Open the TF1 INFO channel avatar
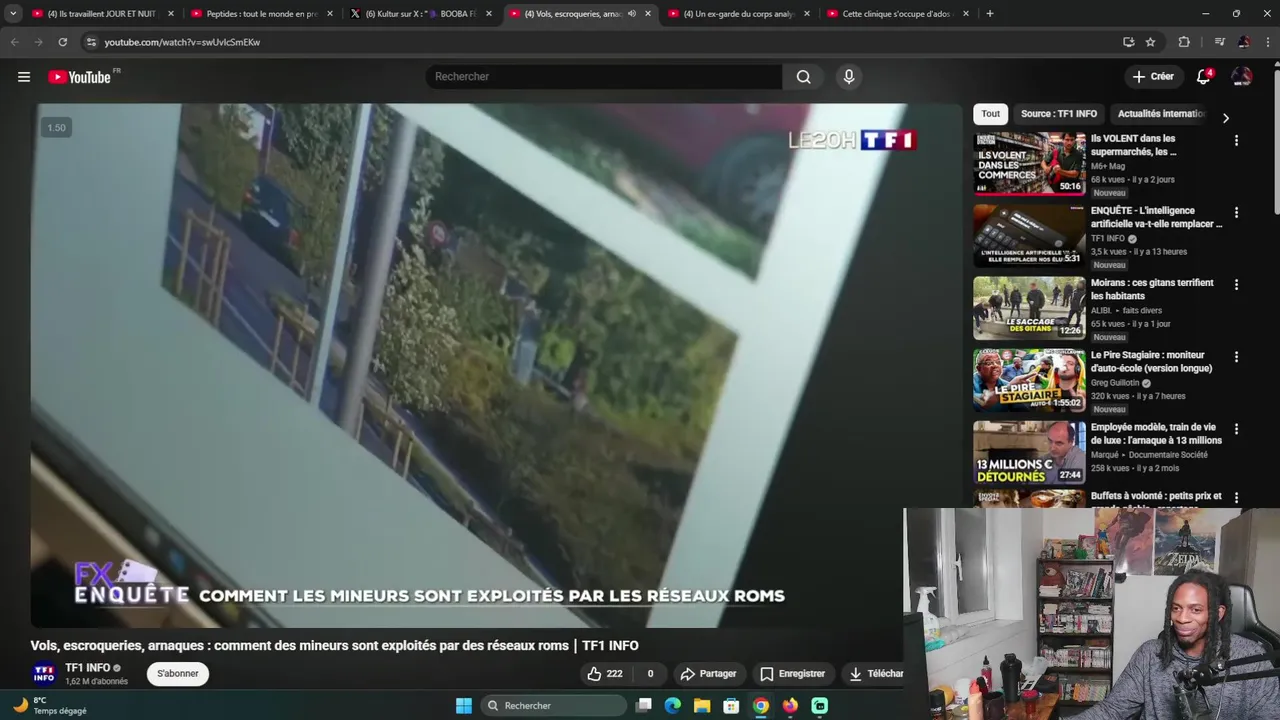 point(44,674)
